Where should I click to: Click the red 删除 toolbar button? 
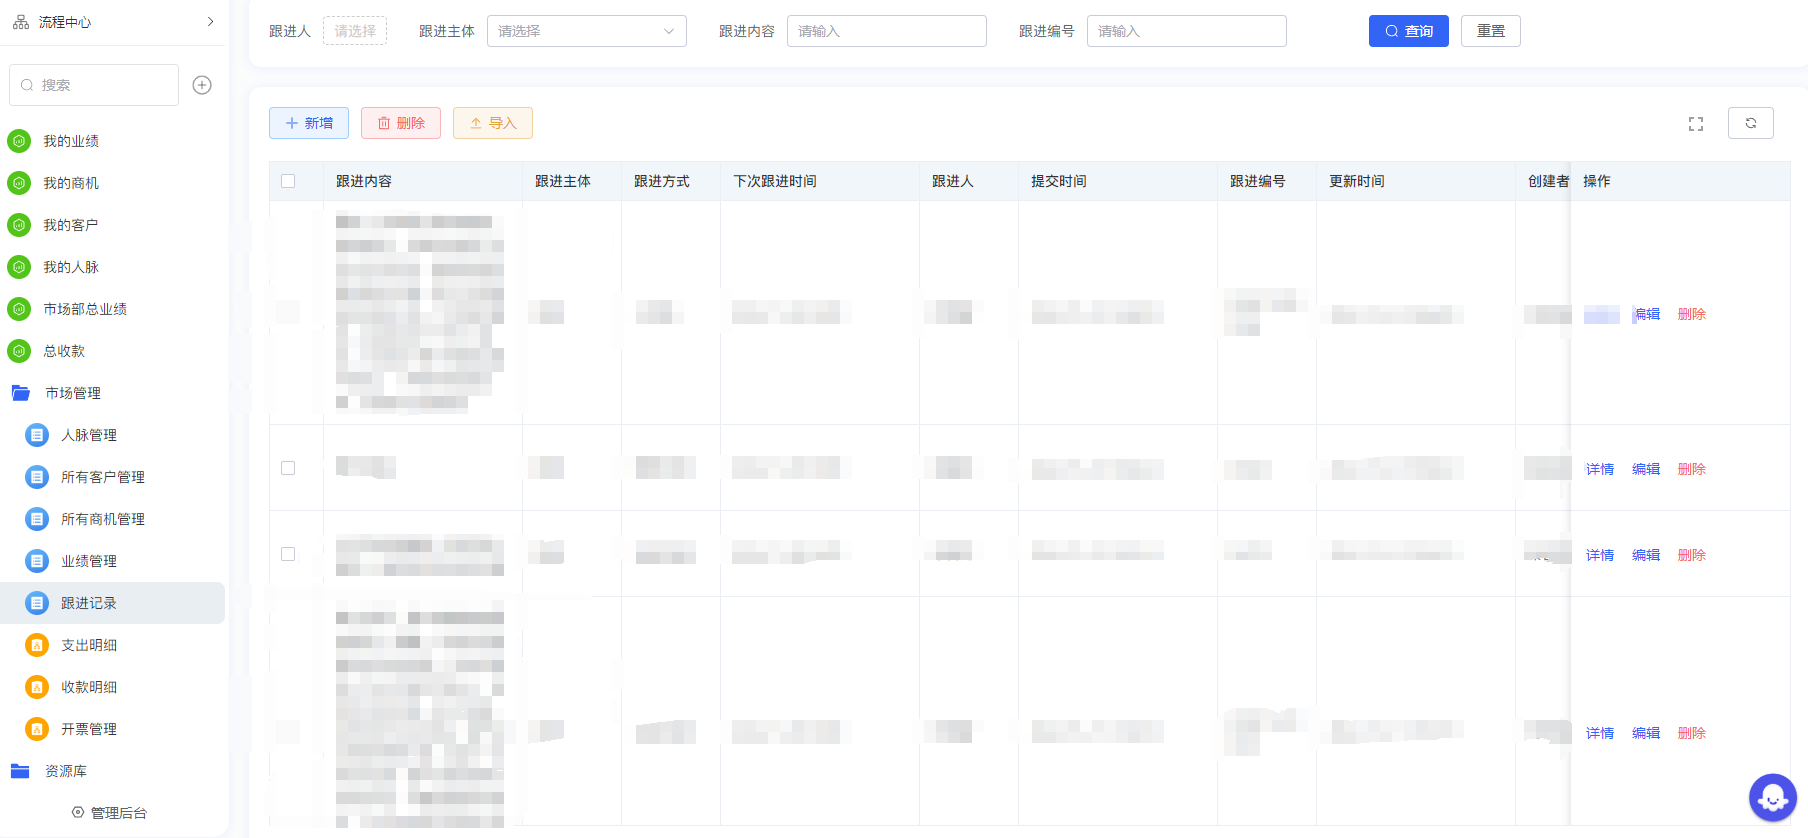pyautogui.click(x=401, y=123)
